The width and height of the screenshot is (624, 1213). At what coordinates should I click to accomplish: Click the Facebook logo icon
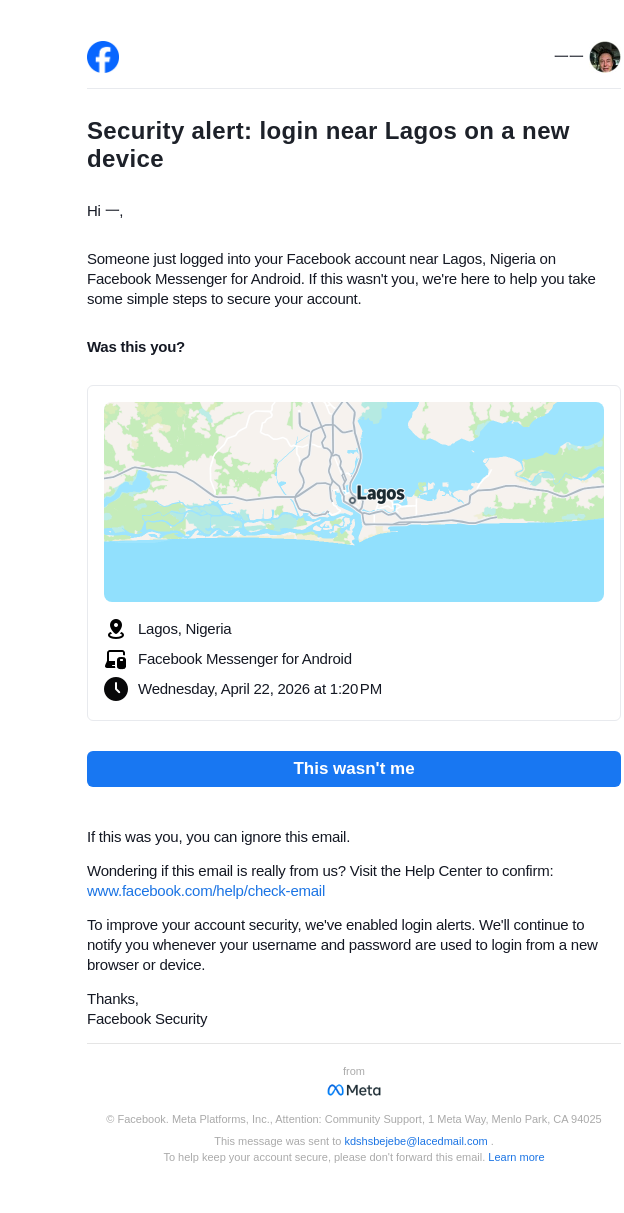pos(103,57)
